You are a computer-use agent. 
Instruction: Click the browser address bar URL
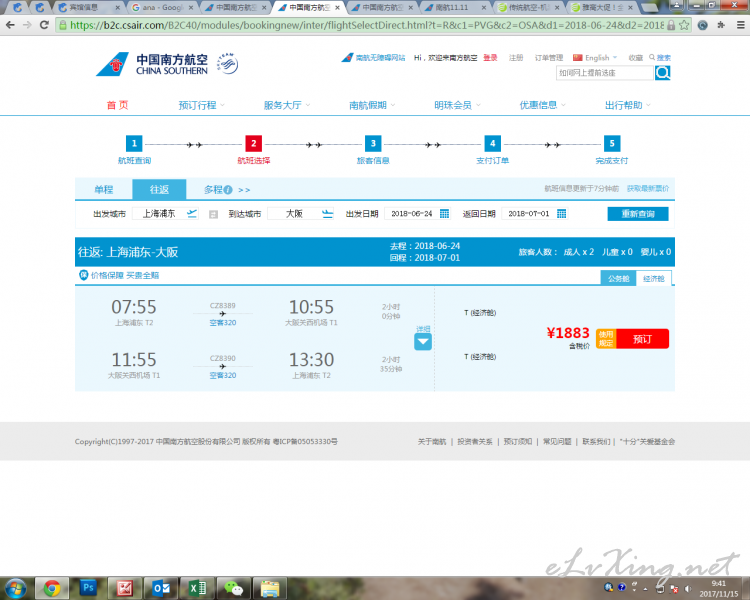[366, 25]
